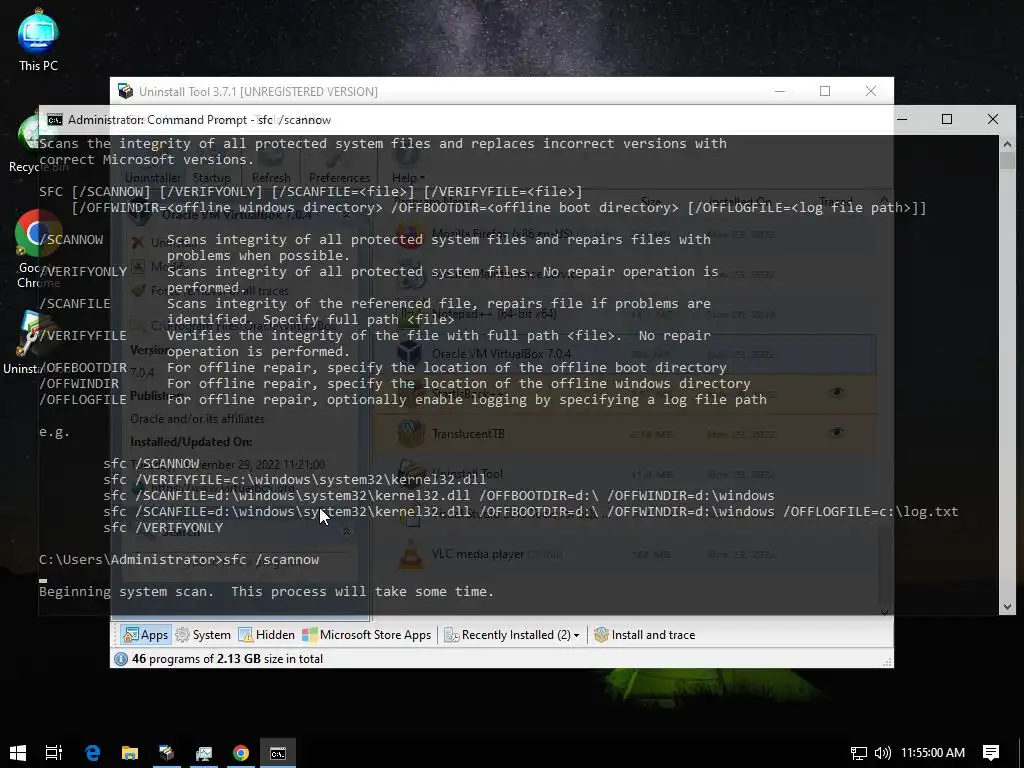Click the 11:55:00 AM taskbar clock
The width and height of the screenshot is (1024, 768).
pyautogui.click(x=933, y=753)
